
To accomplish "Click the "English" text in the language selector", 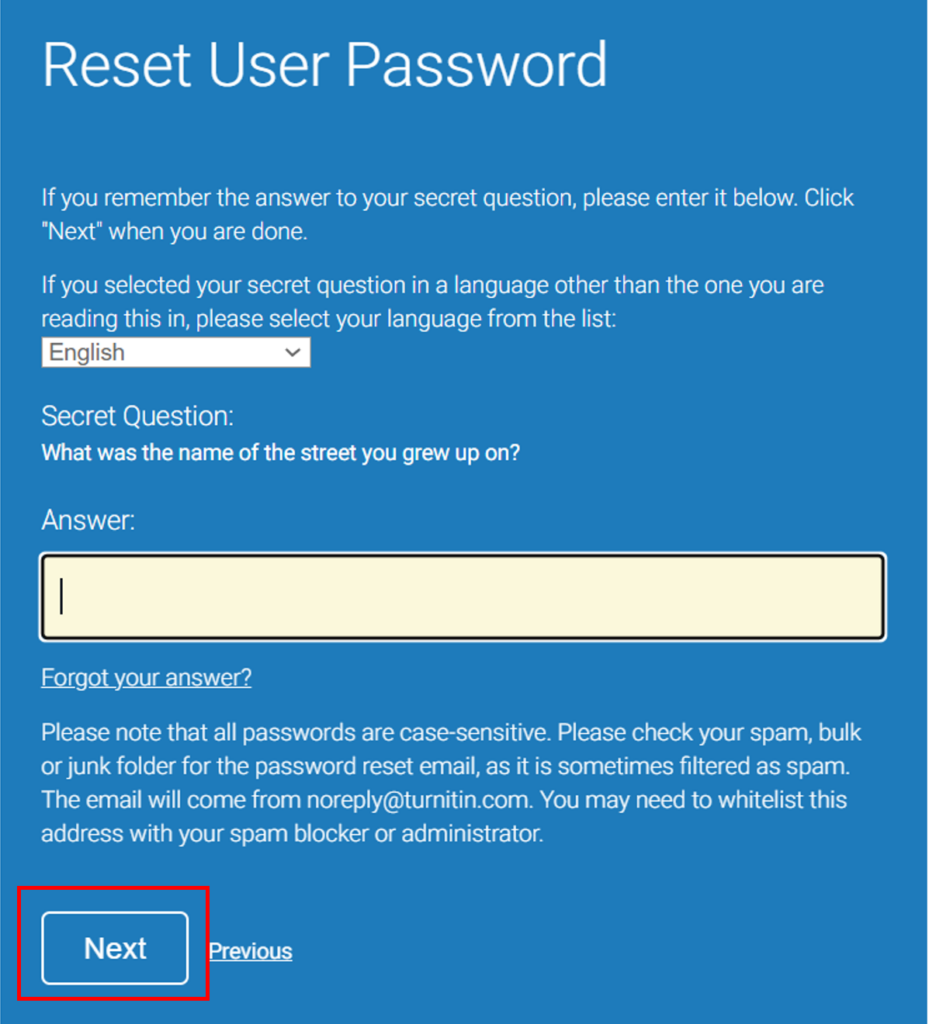I will 88,353.
